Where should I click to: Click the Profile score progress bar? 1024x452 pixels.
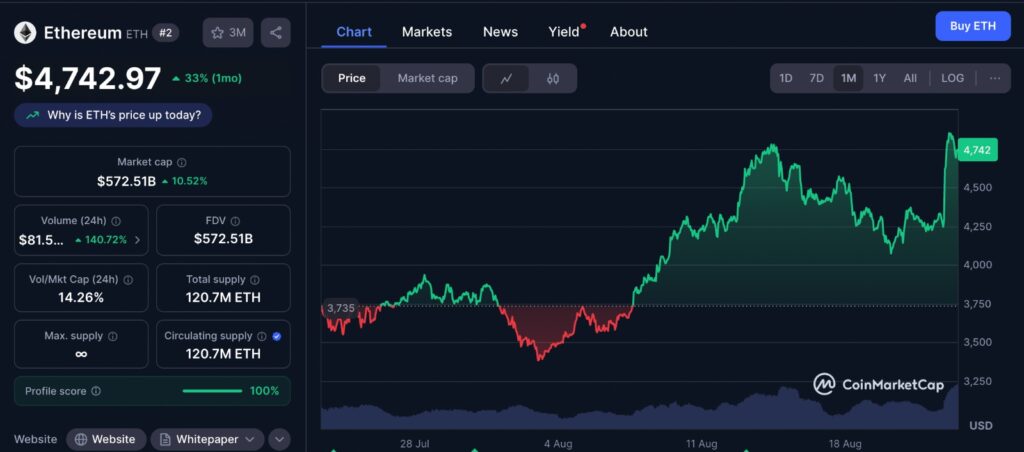212,391
